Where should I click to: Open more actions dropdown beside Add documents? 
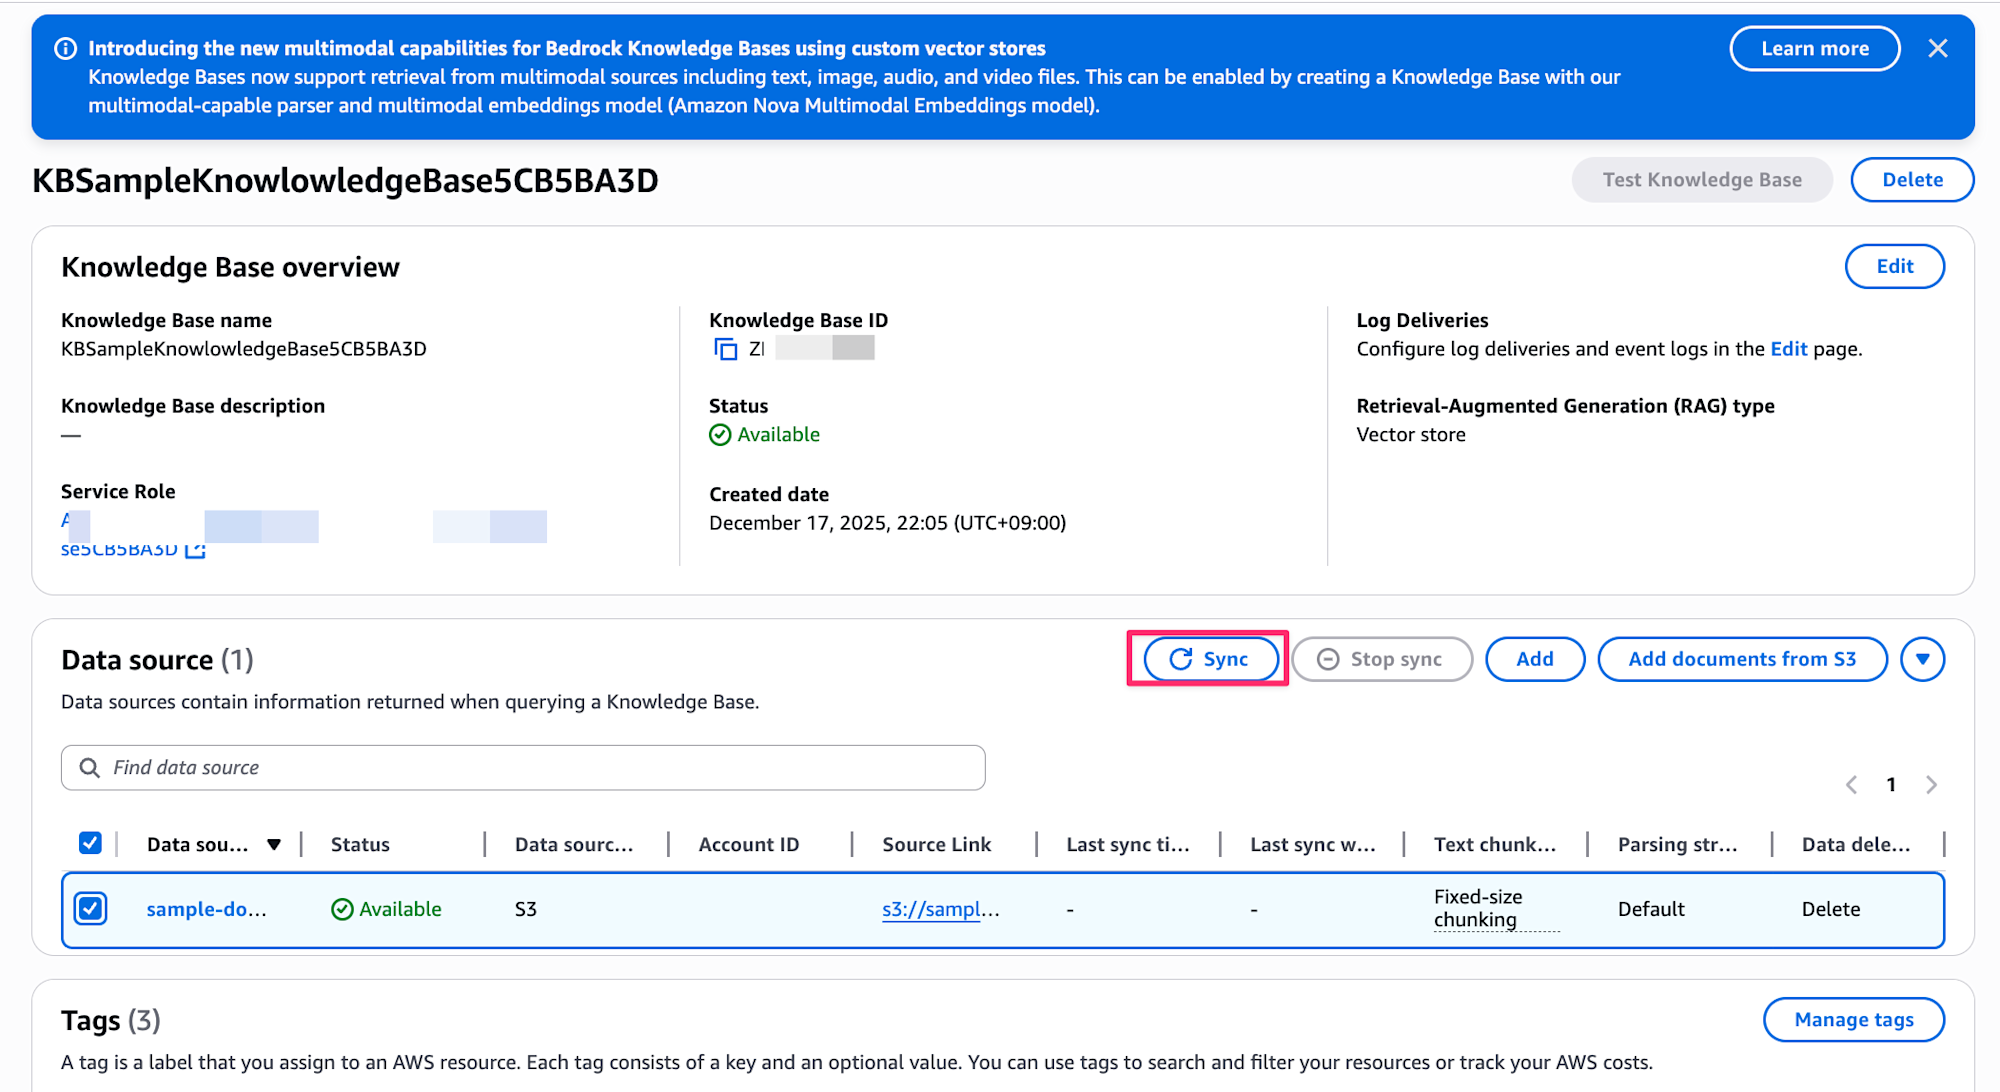1922,659
